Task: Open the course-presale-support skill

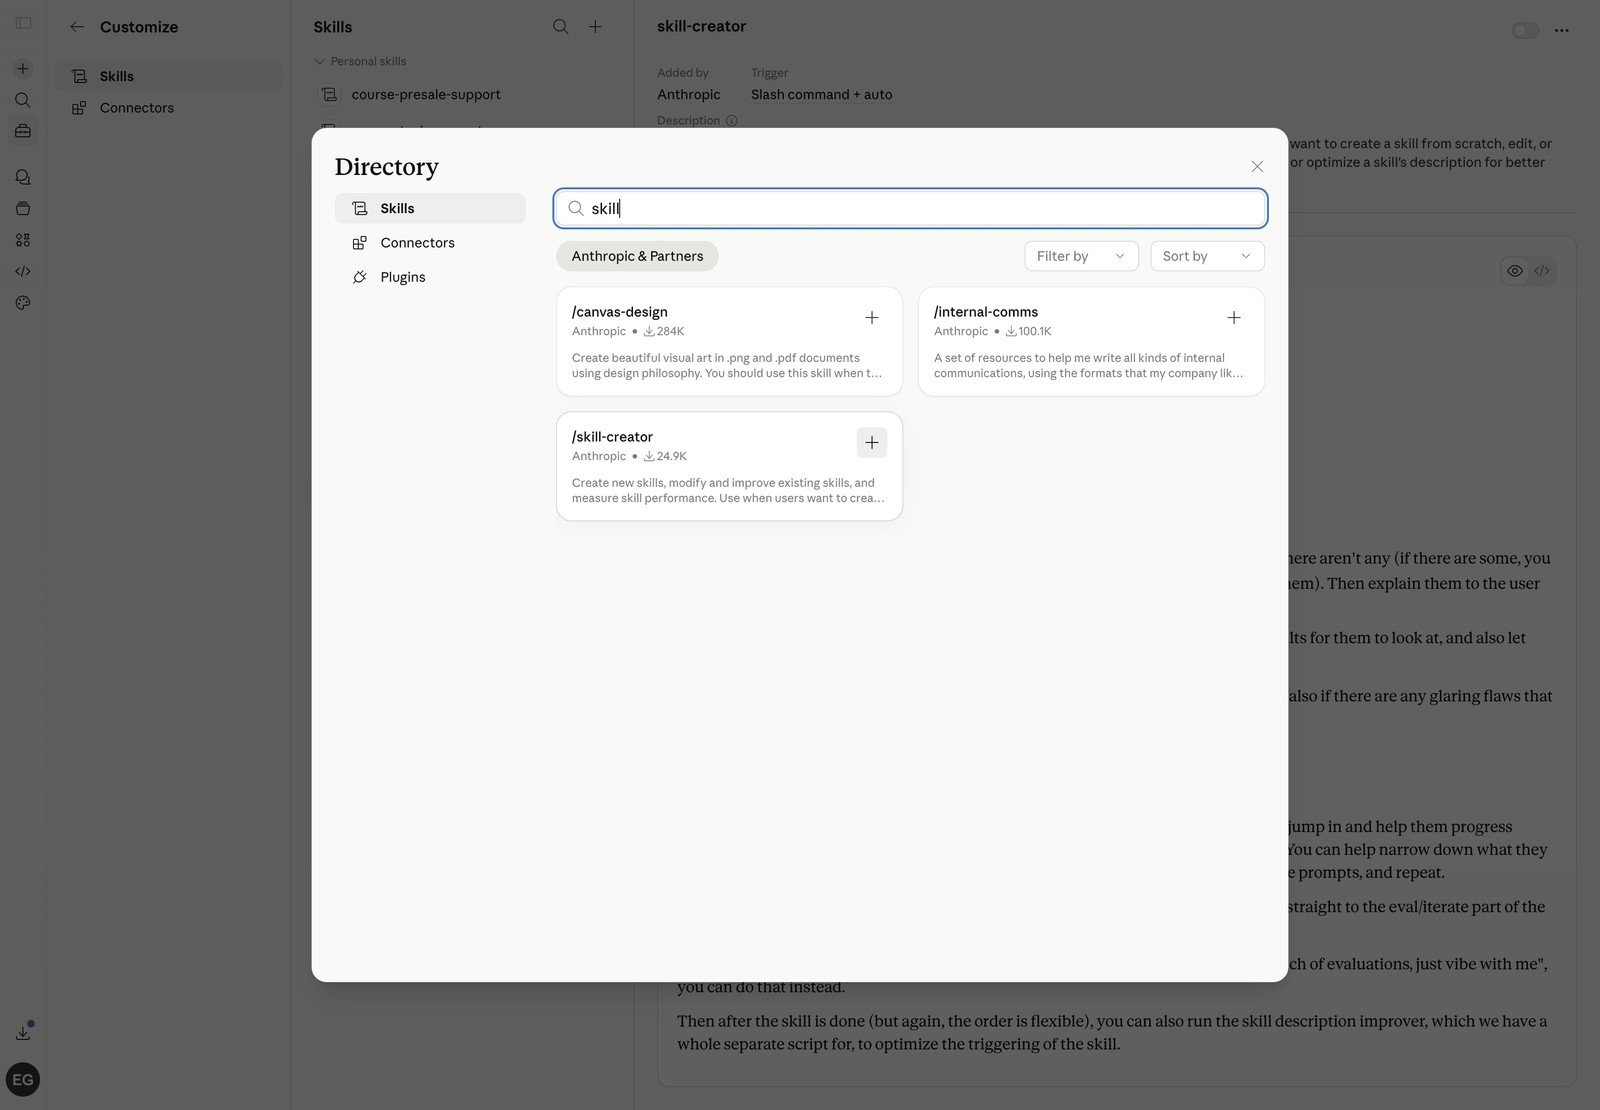Action: coord(426,95)
